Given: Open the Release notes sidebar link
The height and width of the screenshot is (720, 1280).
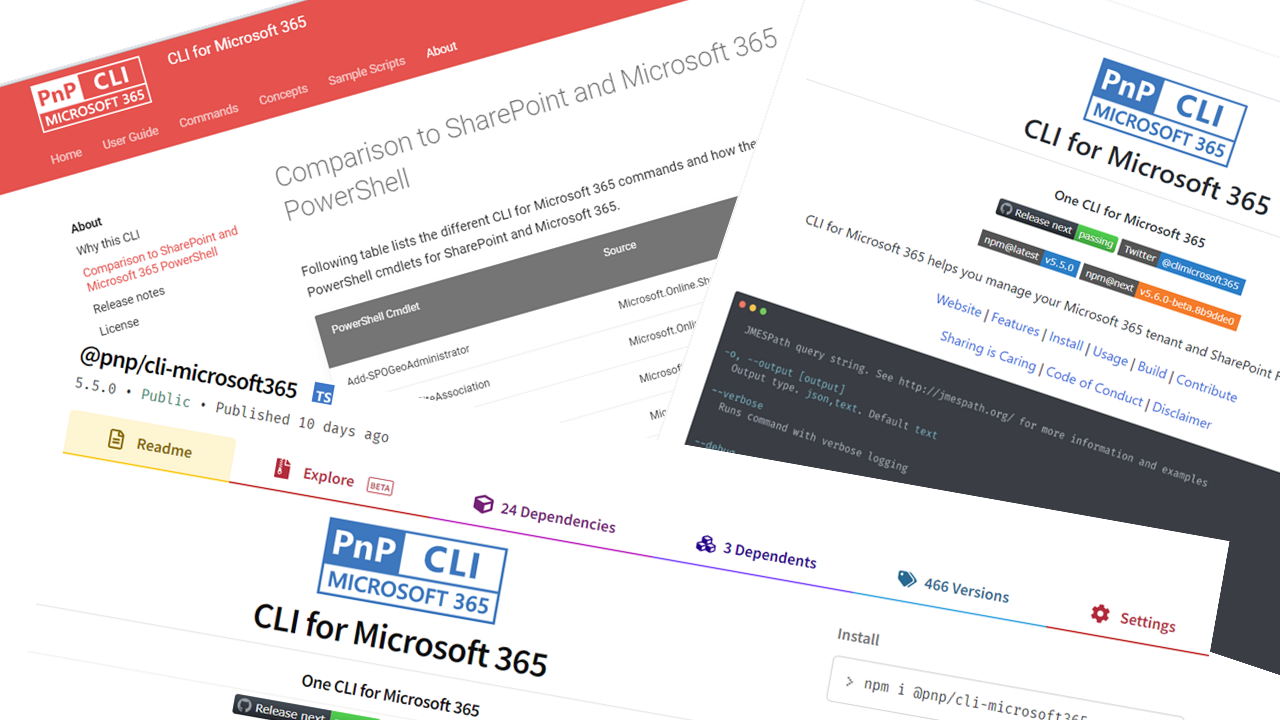Looking at the screenshot, I should point(129,299).
